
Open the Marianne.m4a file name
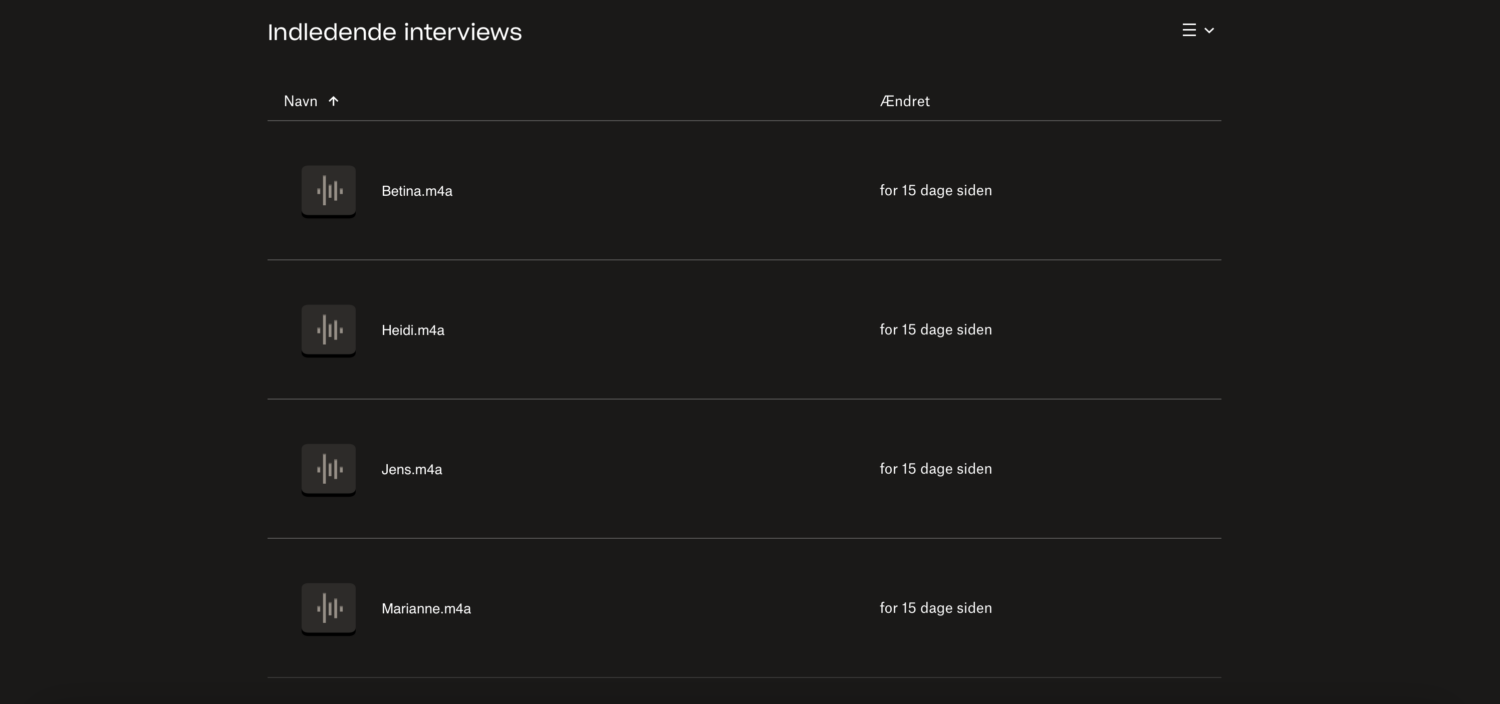[426, 608]
